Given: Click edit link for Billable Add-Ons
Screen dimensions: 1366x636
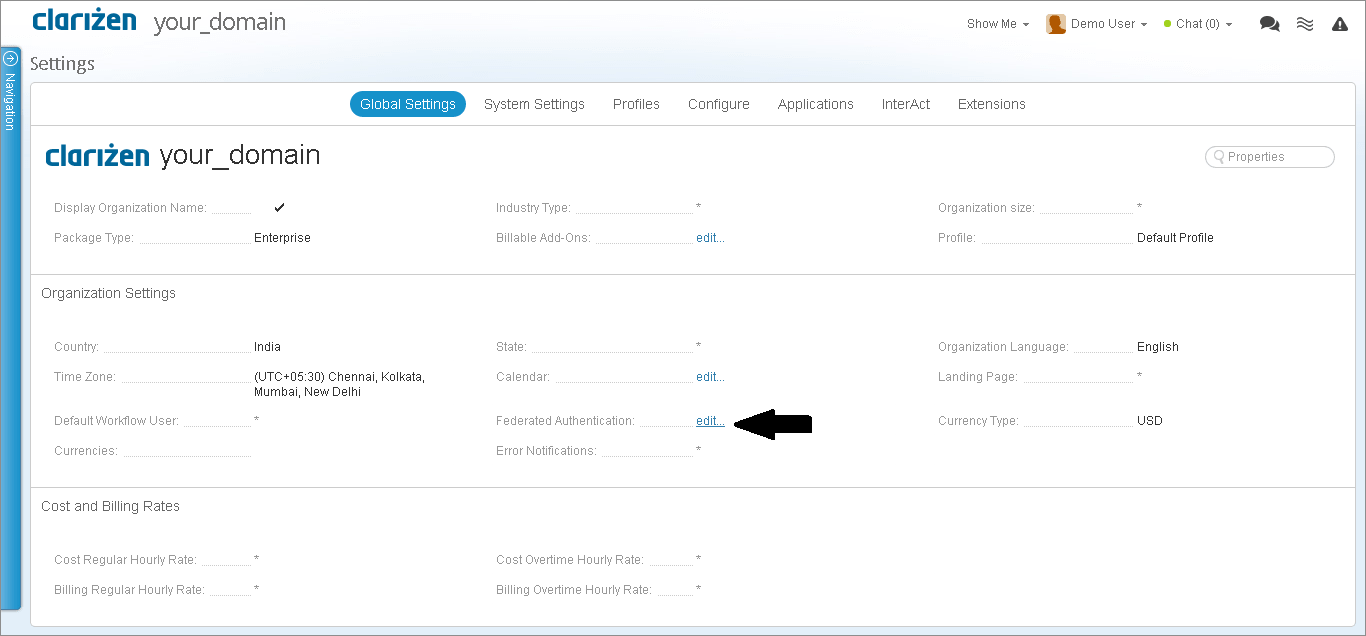Looking at the screenshot, I should click(x=710, y=238).
